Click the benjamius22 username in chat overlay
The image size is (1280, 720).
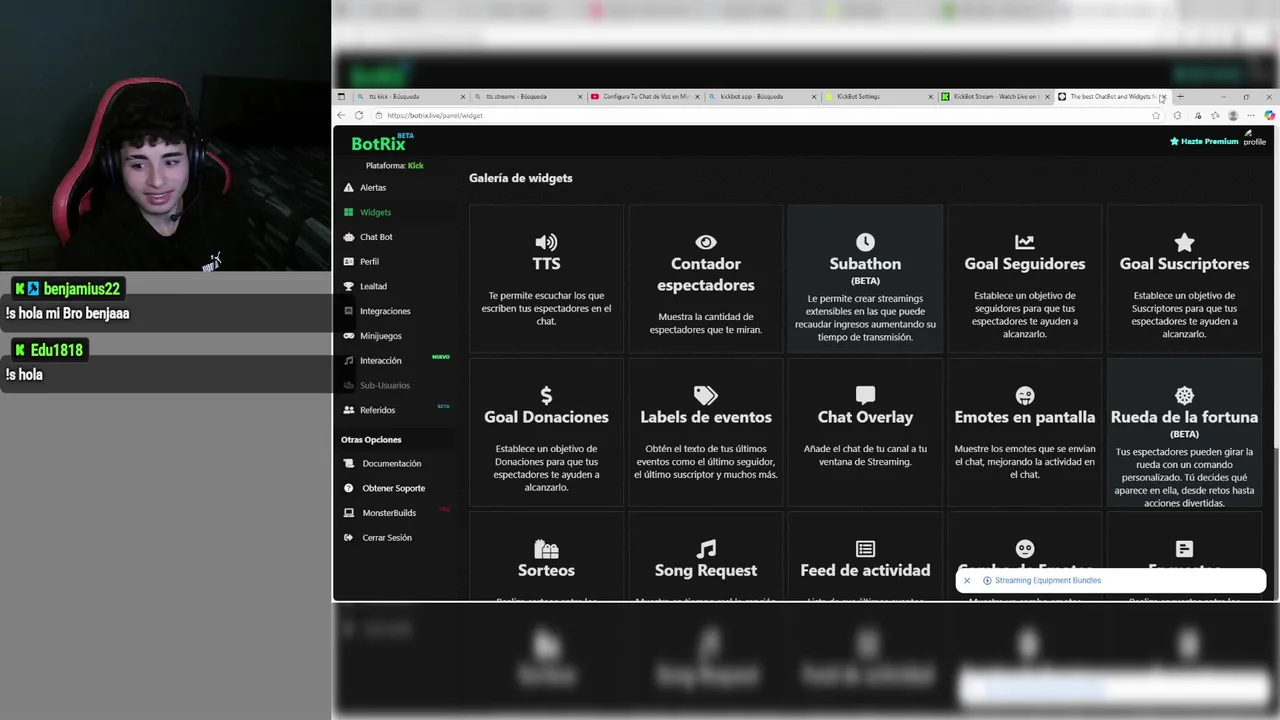(81, 289)
